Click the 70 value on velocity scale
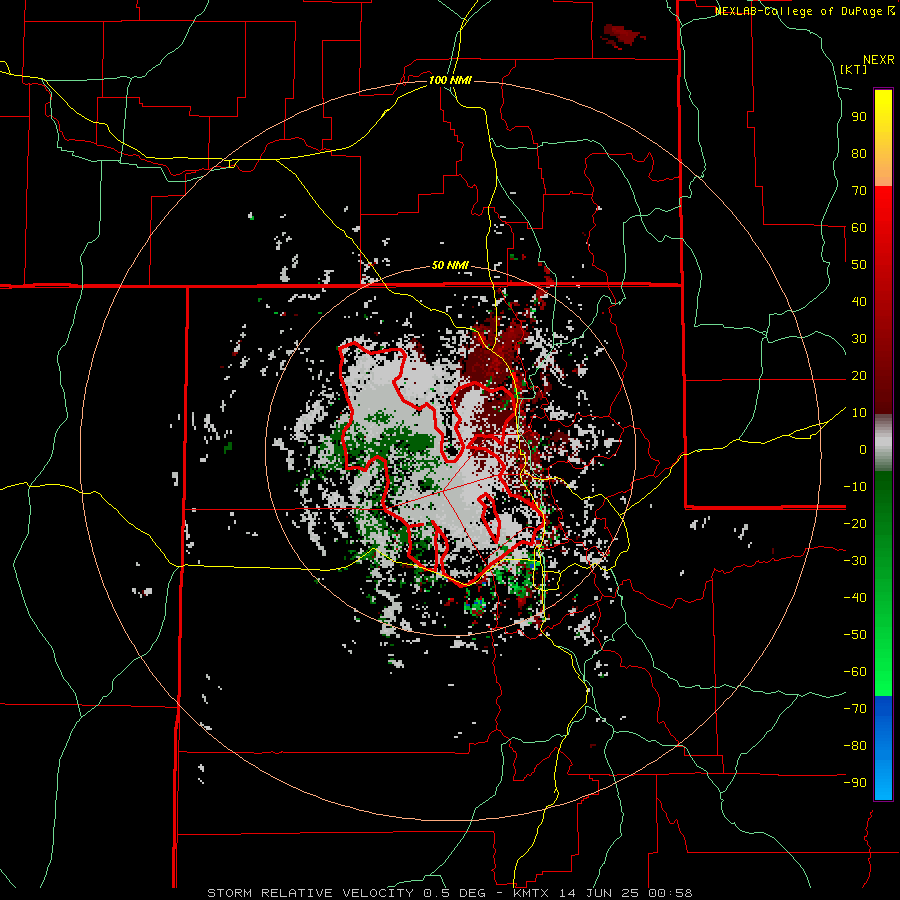The image size is (900, 900). point(859,191)
